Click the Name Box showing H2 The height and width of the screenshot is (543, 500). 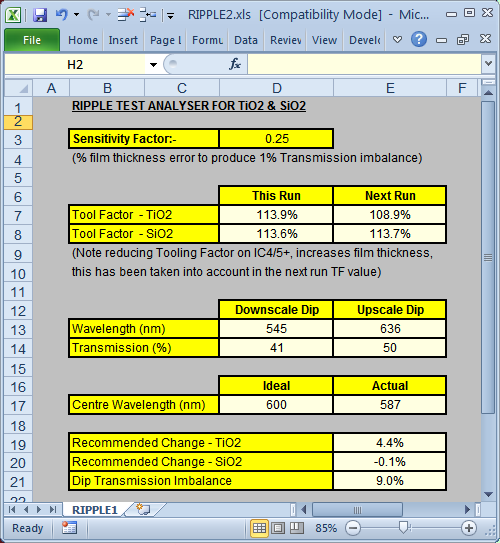click(75, 64)
